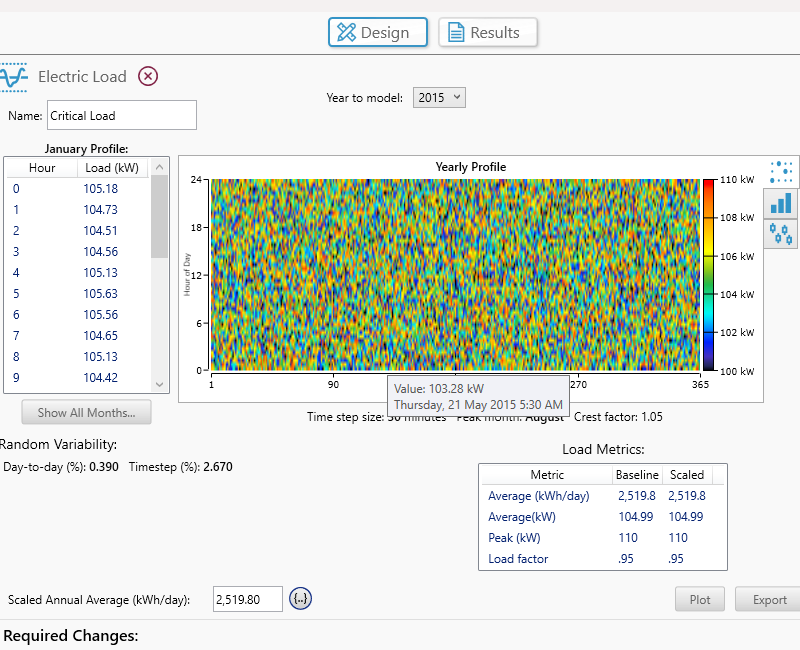Screen dimensions: 800x650
Task: Click the Load (kW) column header
Action: coord(112,168)
